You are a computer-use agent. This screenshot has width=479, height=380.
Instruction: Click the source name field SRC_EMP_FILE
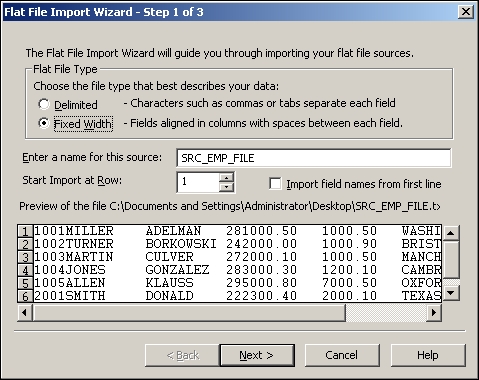(314, 158)
